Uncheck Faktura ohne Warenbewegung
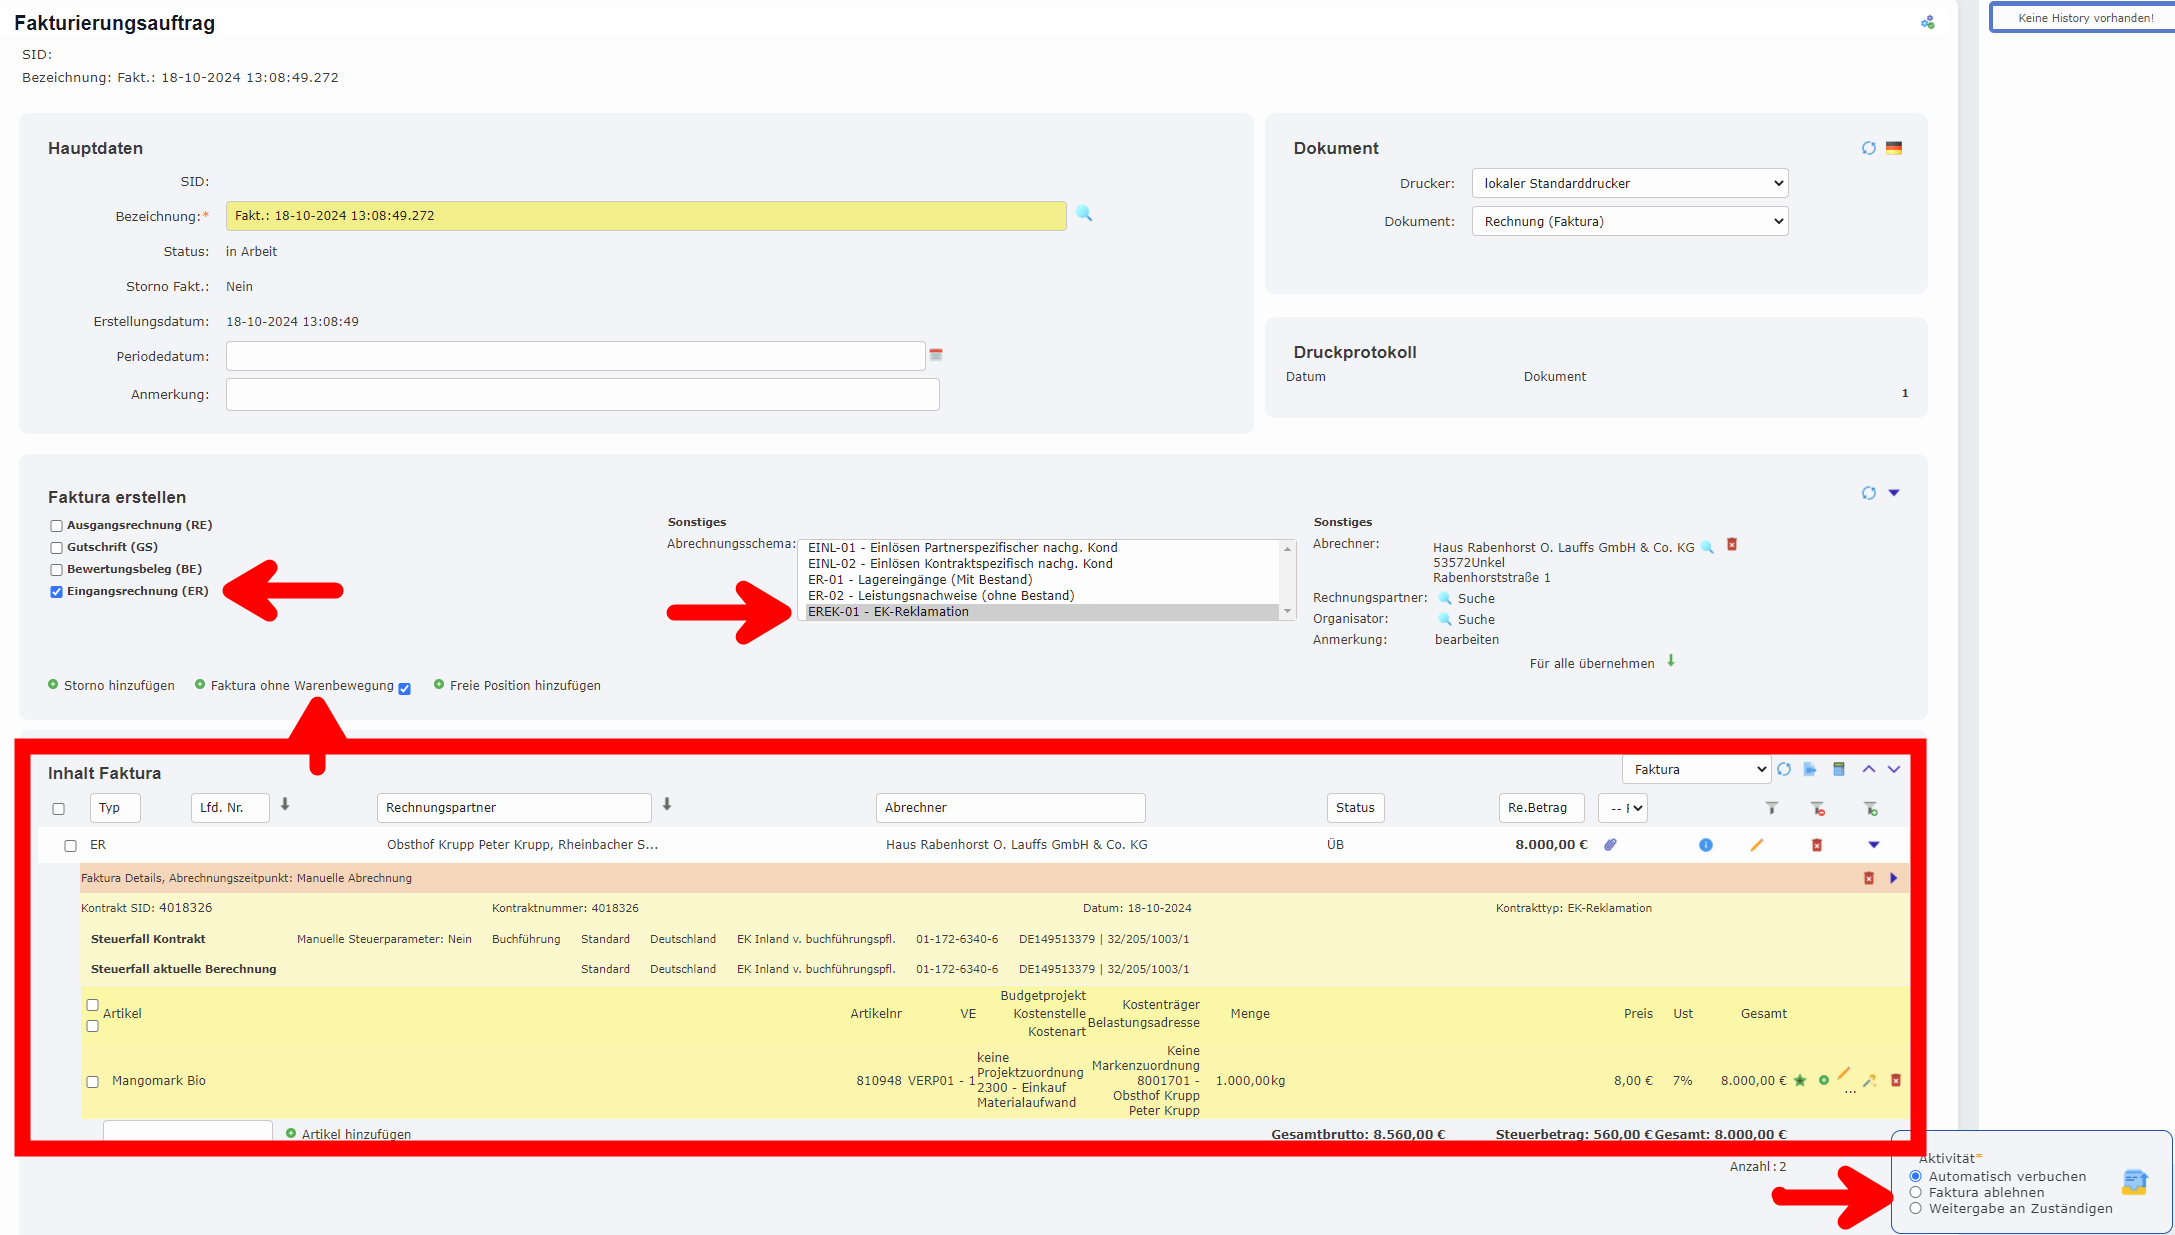Screen dimensions: 2175x1235 point(404,688)
